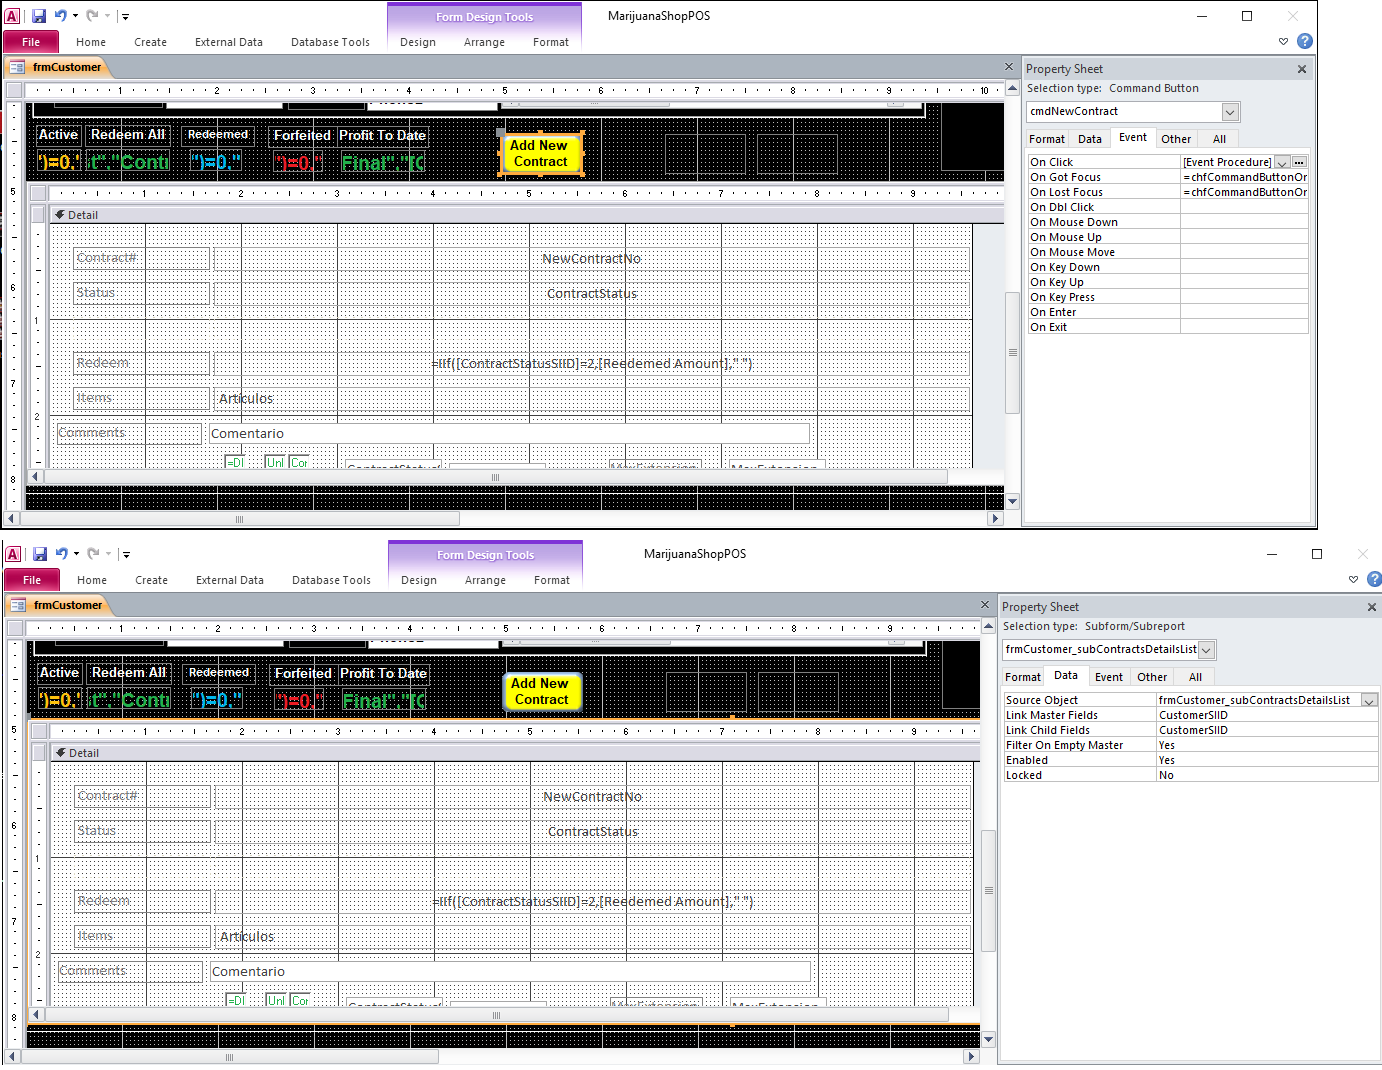Click Comentario text box in upper window

509,434
